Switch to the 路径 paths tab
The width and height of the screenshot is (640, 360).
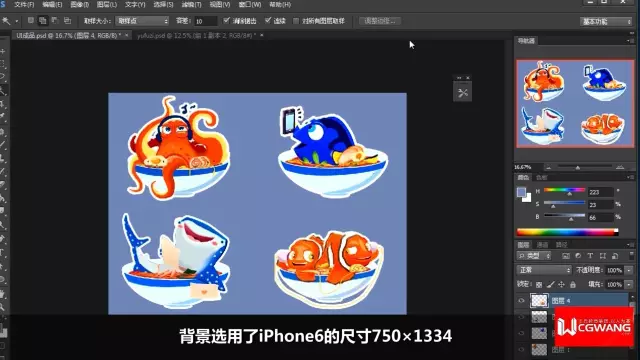[x=561, y=245]
